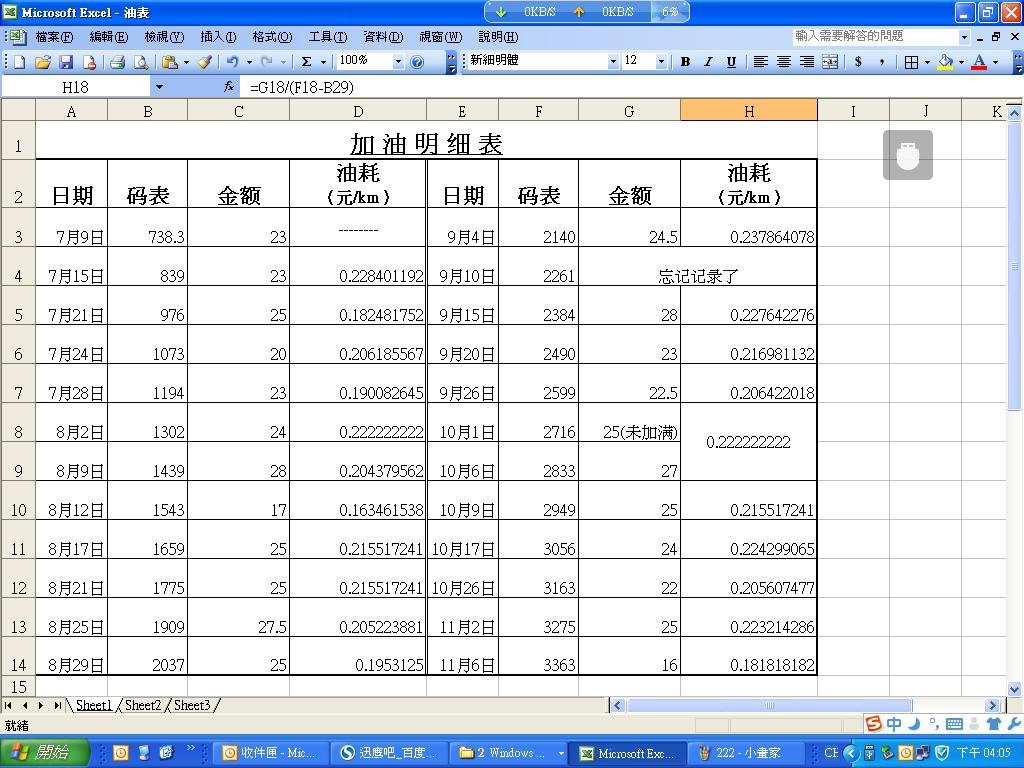Apply currency style with dollar icon
Image resolution: width=1024 pixels, height=768 pixels.
(x=858, y=61)
